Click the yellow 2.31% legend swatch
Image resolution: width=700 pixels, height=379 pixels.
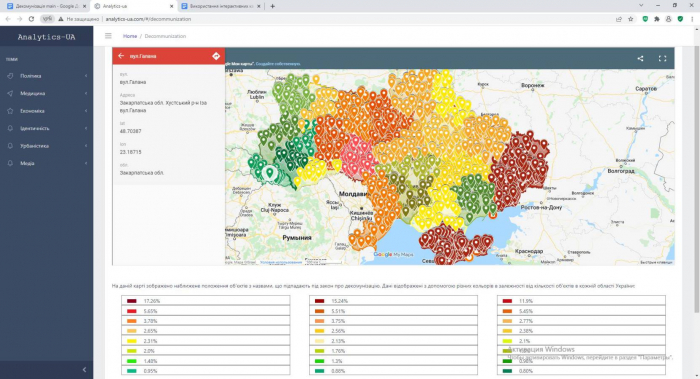click(131, 341)
